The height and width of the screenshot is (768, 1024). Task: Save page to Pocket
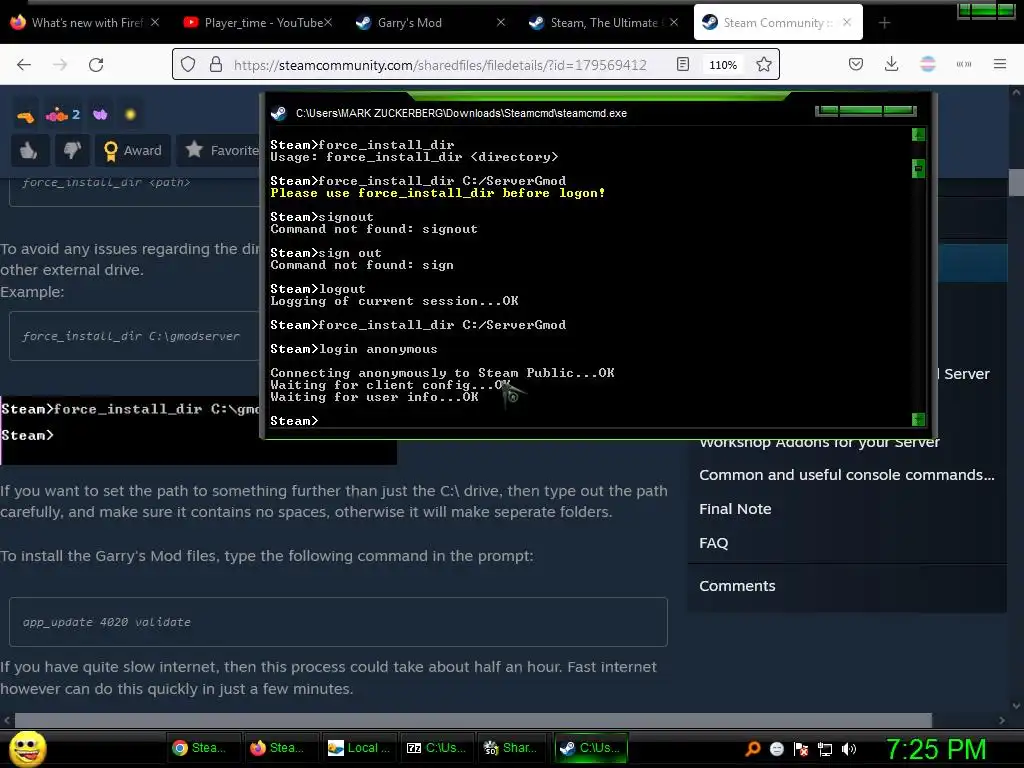[856, 64]
